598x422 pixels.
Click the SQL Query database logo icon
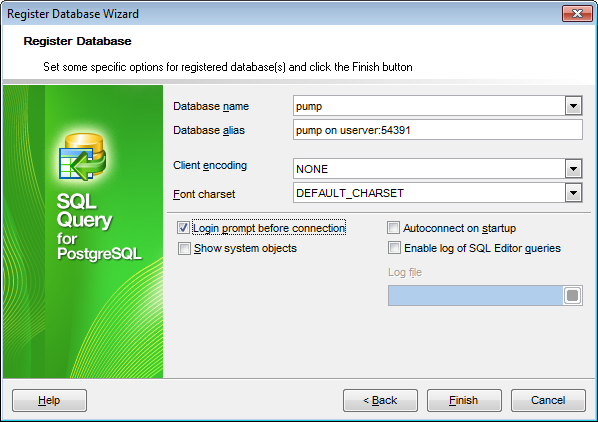pyautogui.click(x=82, y=156)
